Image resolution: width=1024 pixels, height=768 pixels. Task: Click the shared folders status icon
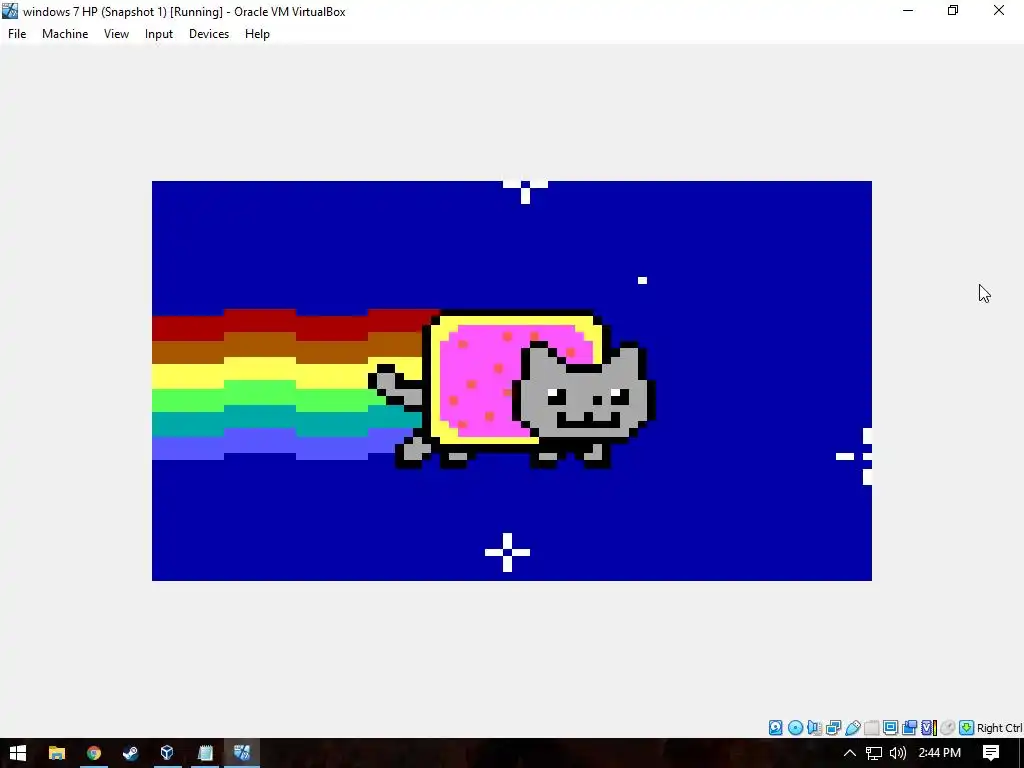(871, 728)
